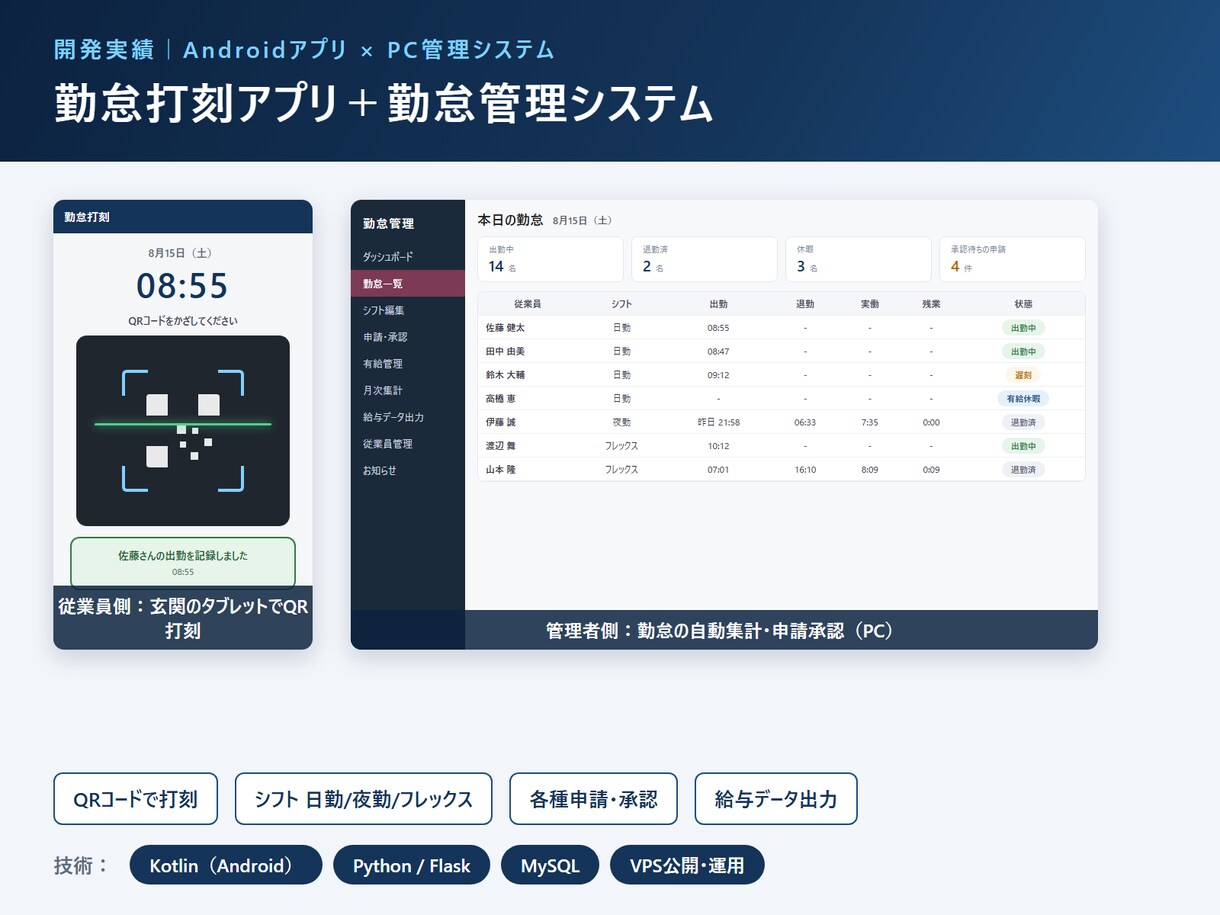Click the 8:09 worked hours cell
Image resolution: width=1220 pixels, height=915 pixels.
point(870,469)
